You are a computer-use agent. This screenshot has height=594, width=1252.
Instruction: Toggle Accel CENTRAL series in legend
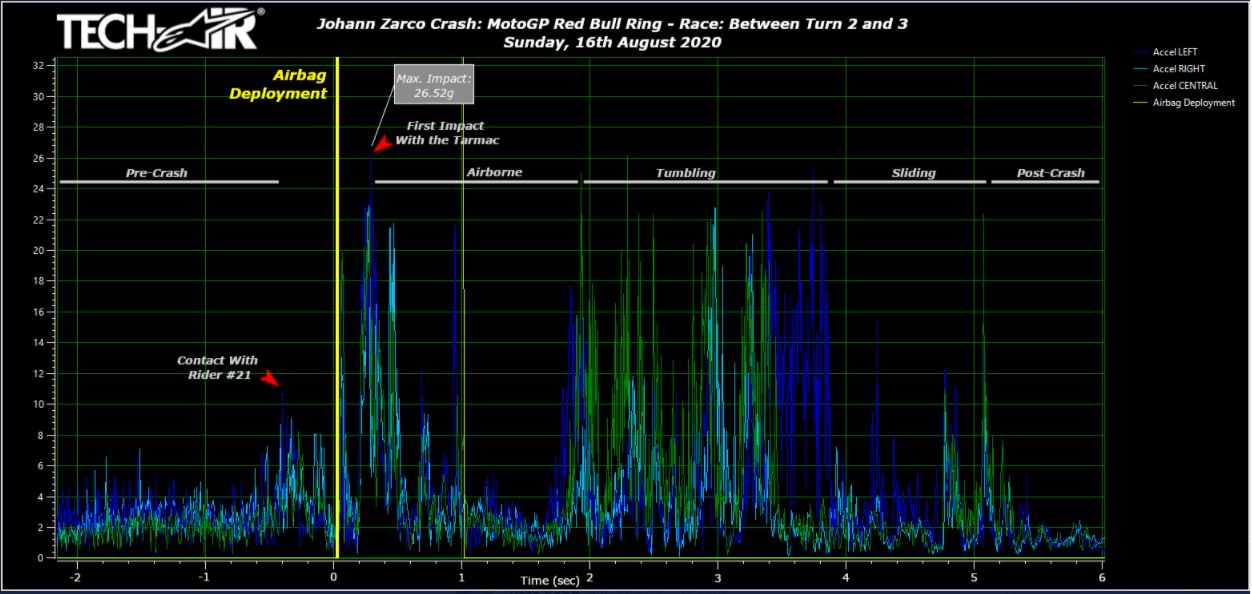click(x=1185, y=86)
